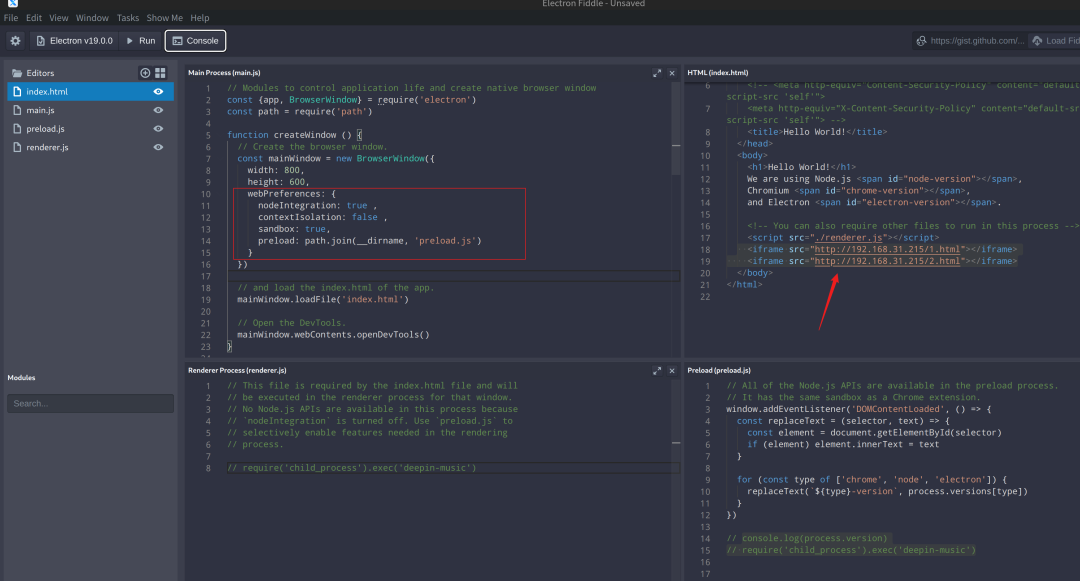Click the ./renderer.js script source link
The width and height of the screenshot is (1080, 581).
pos(849,237)
